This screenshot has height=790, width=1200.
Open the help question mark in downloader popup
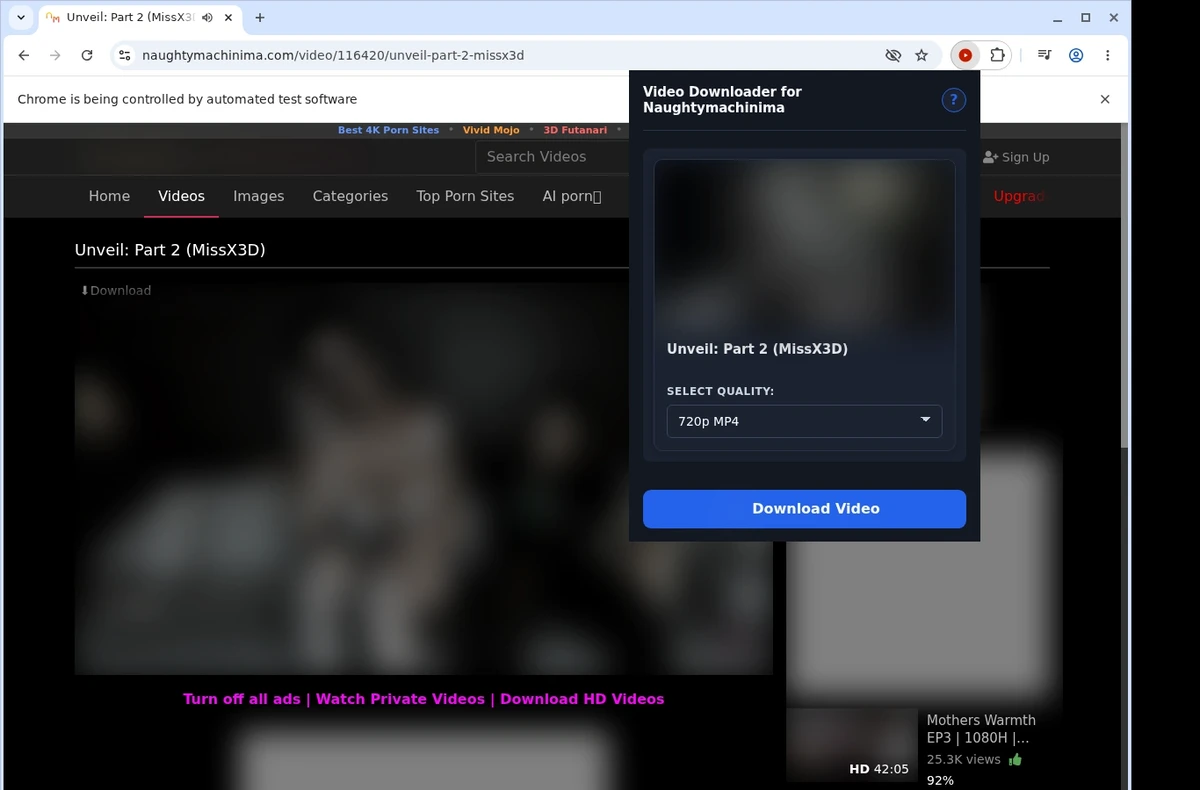pyautogui.click(x=953, y=100)
